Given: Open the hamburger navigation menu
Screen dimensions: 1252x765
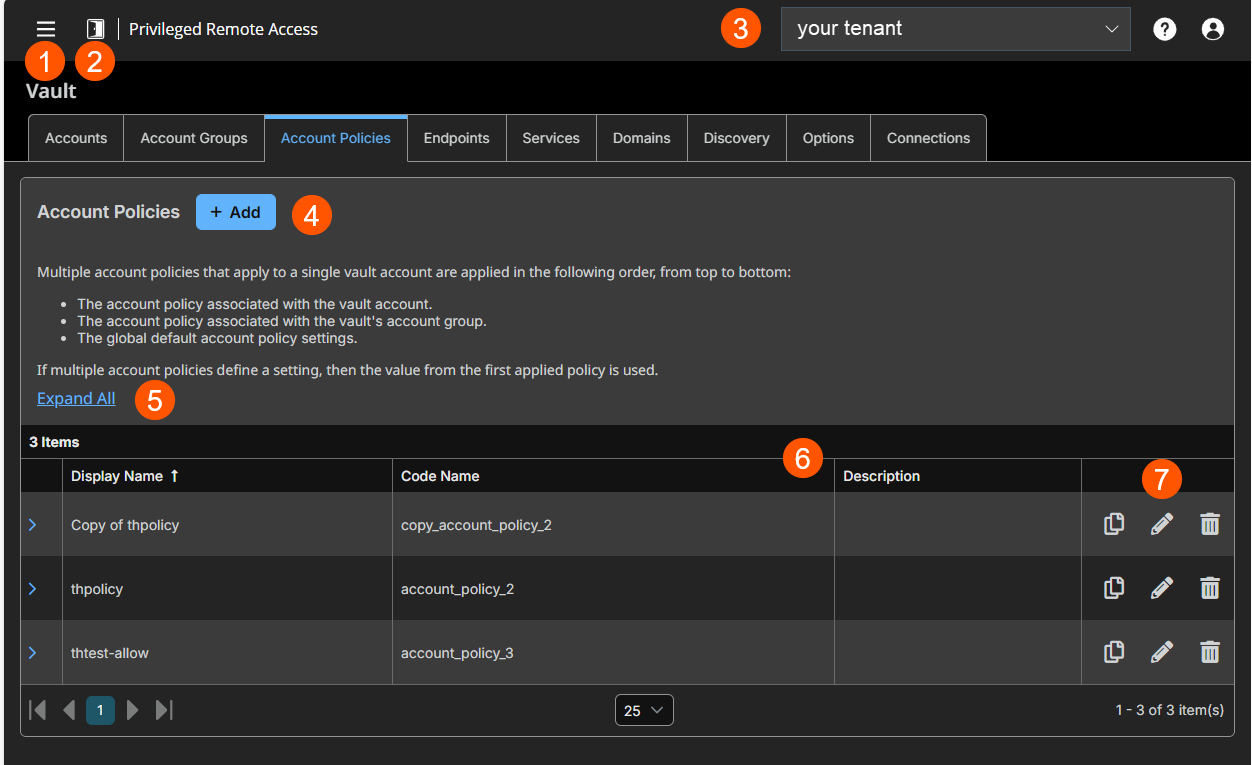Looking at the screenshot, I should pos(45,28).
